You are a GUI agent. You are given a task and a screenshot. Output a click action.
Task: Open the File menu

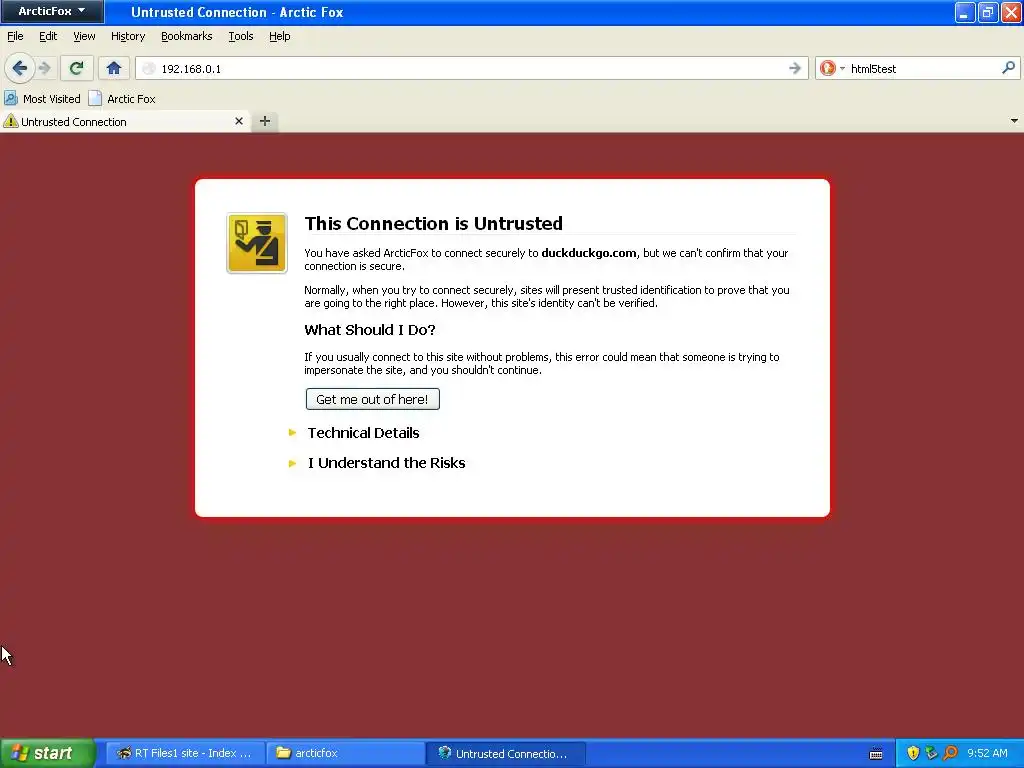point(15,37)
